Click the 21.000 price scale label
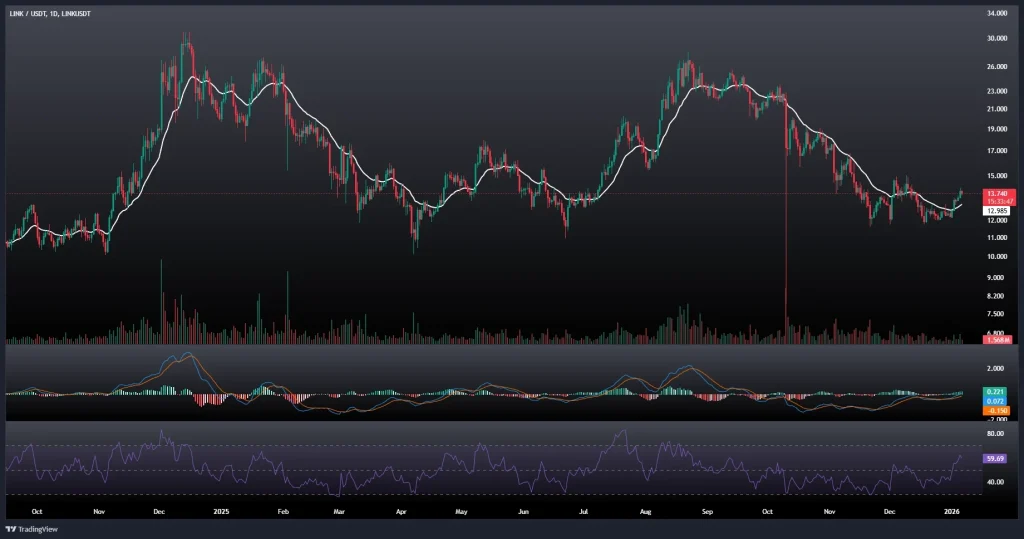Viewport: 1024px width, 539px height. 996,108
